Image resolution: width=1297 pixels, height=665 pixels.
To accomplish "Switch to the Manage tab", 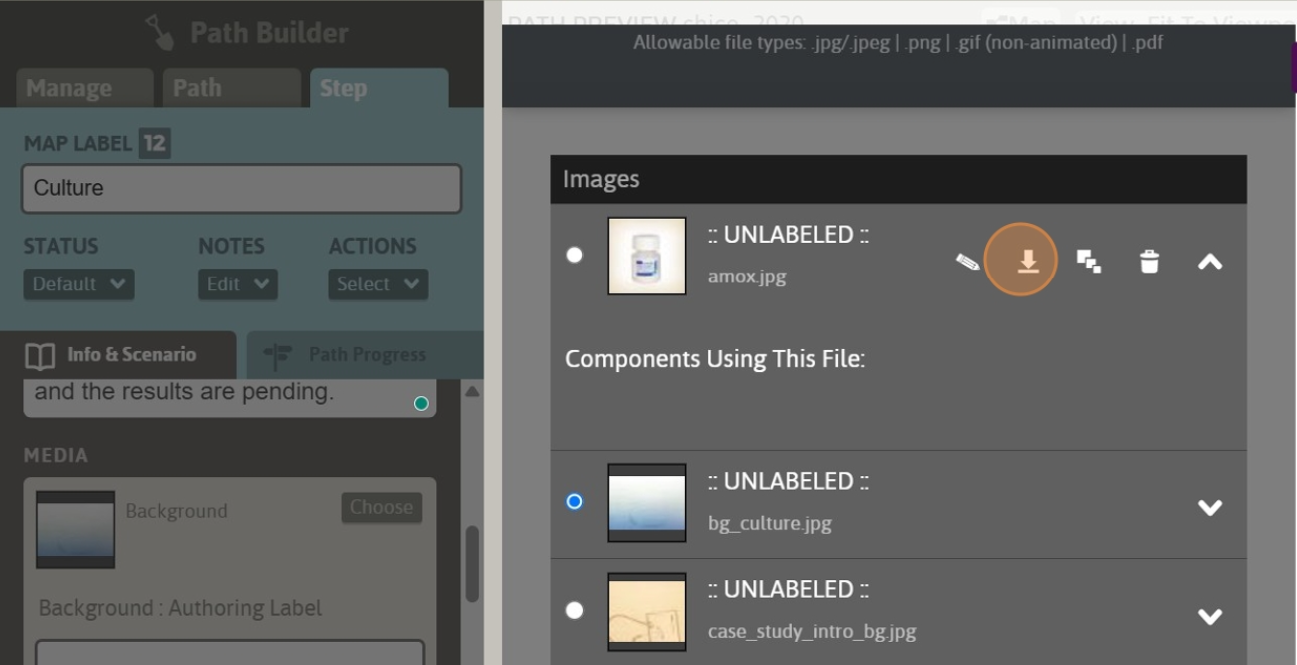I will [x=85, y=88].
